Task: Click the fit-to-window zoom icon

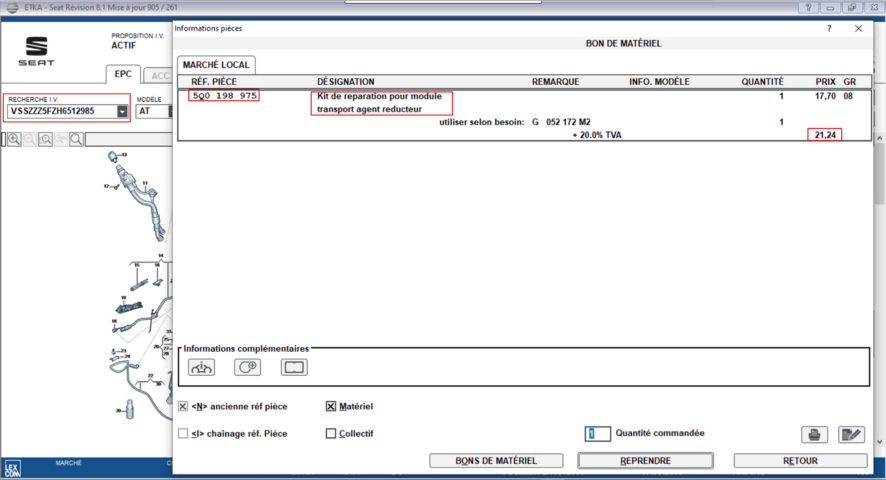Action: (x=45, y=139)
